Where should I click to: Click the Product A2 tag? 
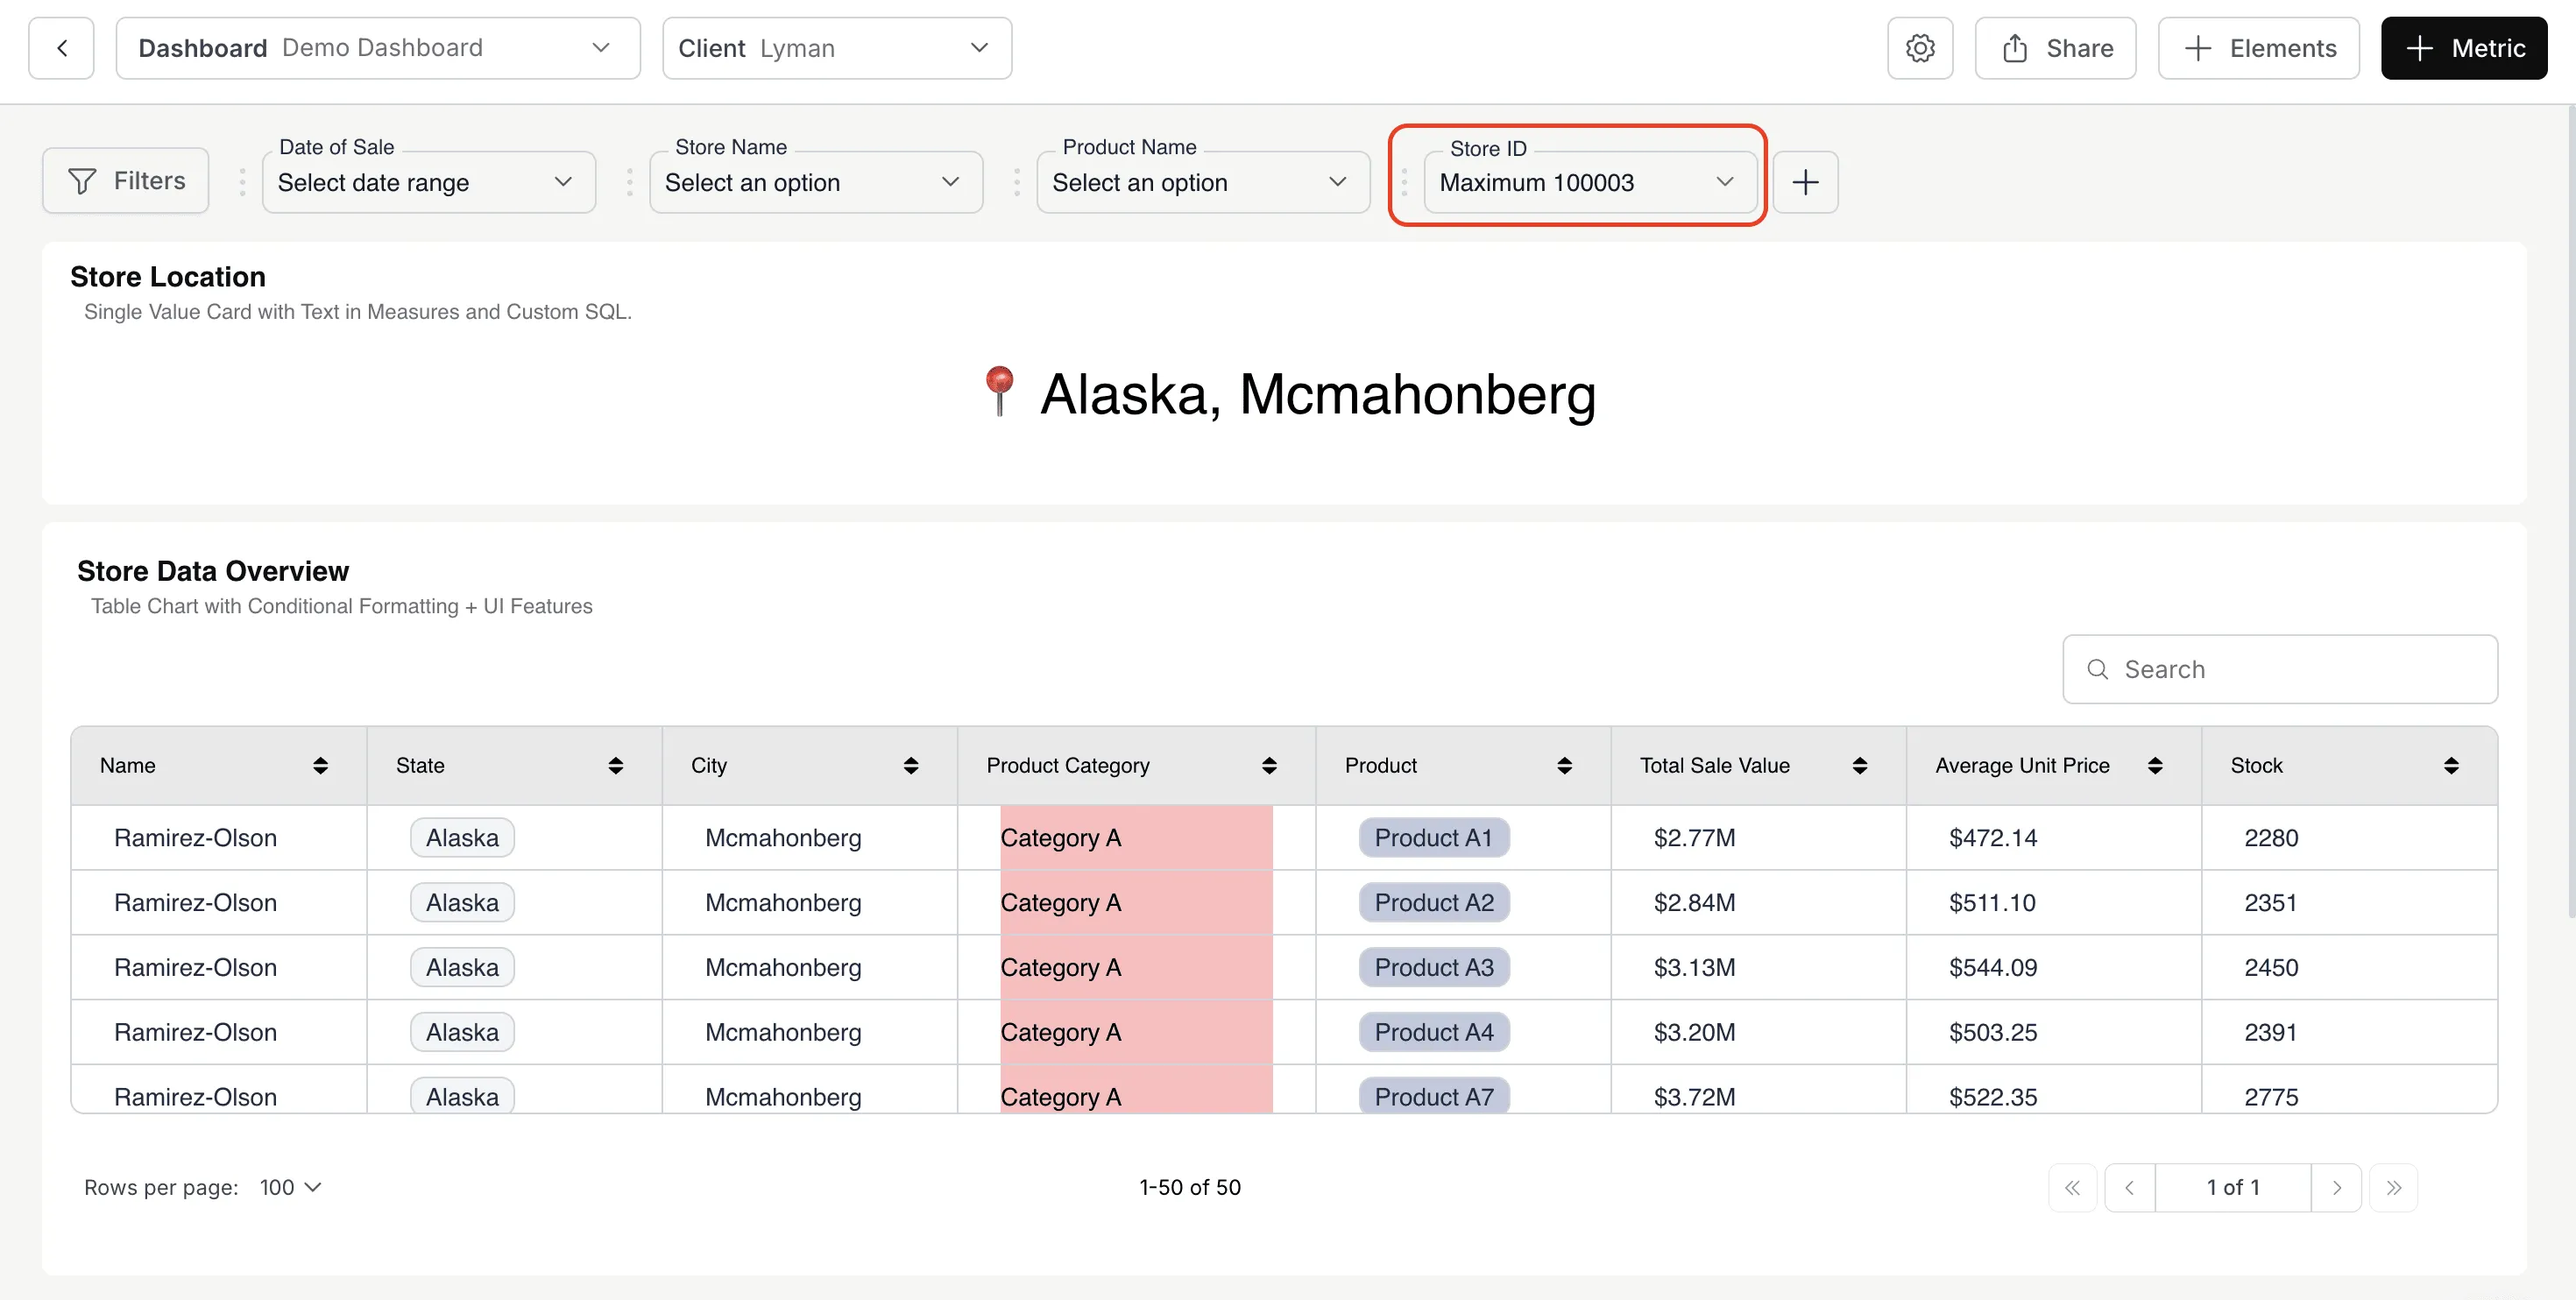tap(1433, 903)
